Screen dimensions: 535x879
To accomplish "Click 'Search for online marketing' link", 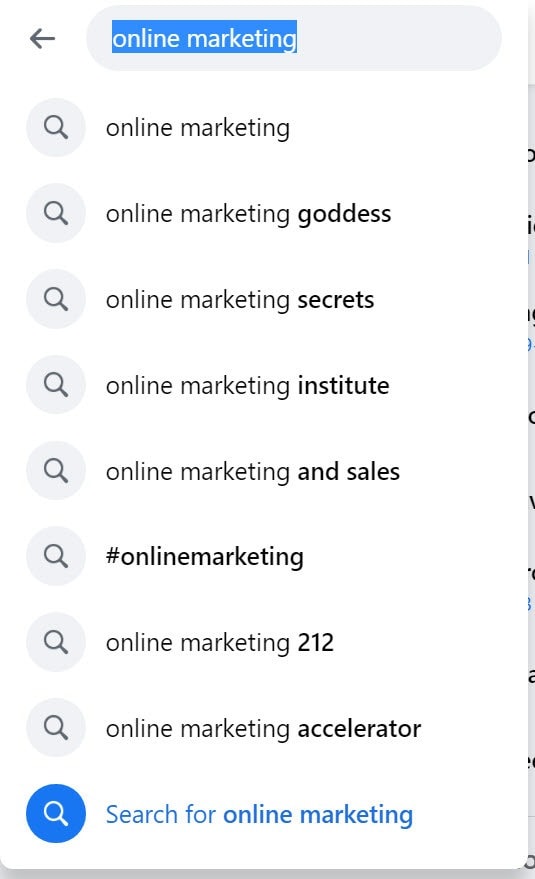I will pos(259,814).
